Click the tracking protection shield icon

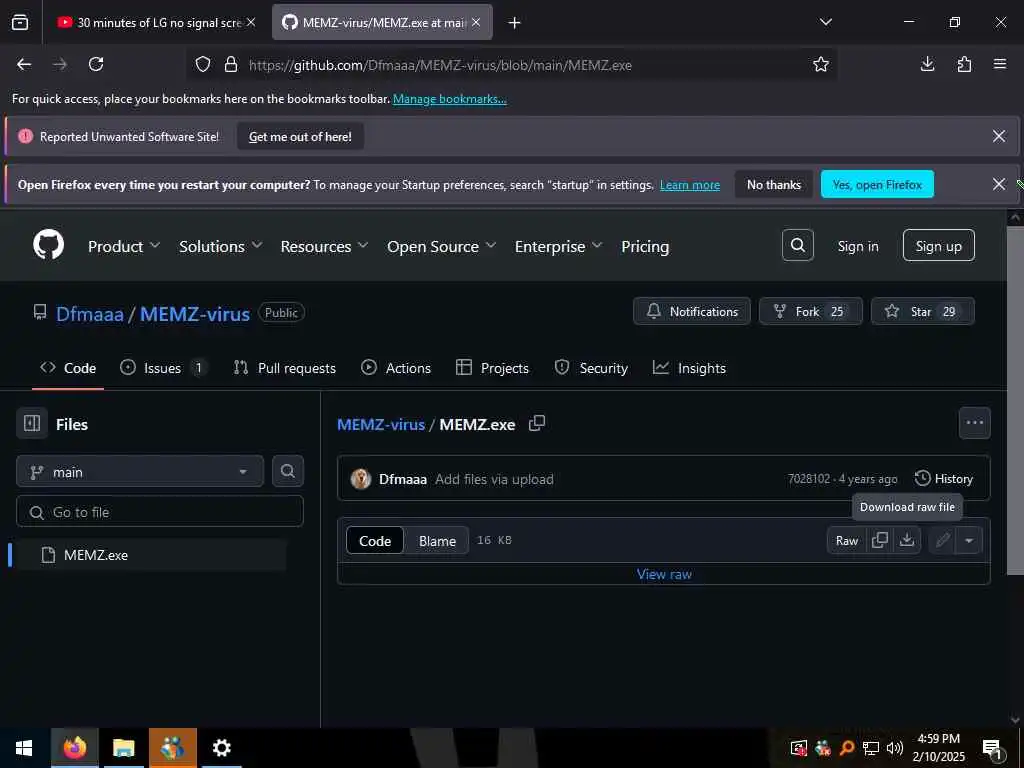click(x=203, y=64)
